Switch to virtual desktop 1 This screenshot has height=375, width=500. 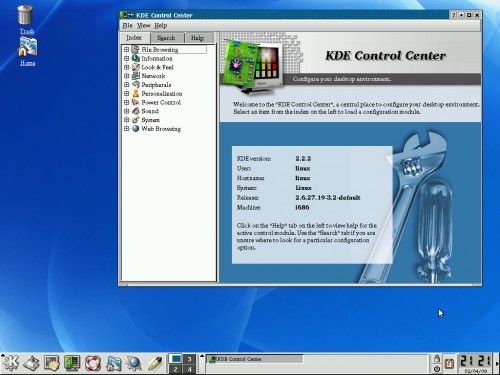coord(176,359)
